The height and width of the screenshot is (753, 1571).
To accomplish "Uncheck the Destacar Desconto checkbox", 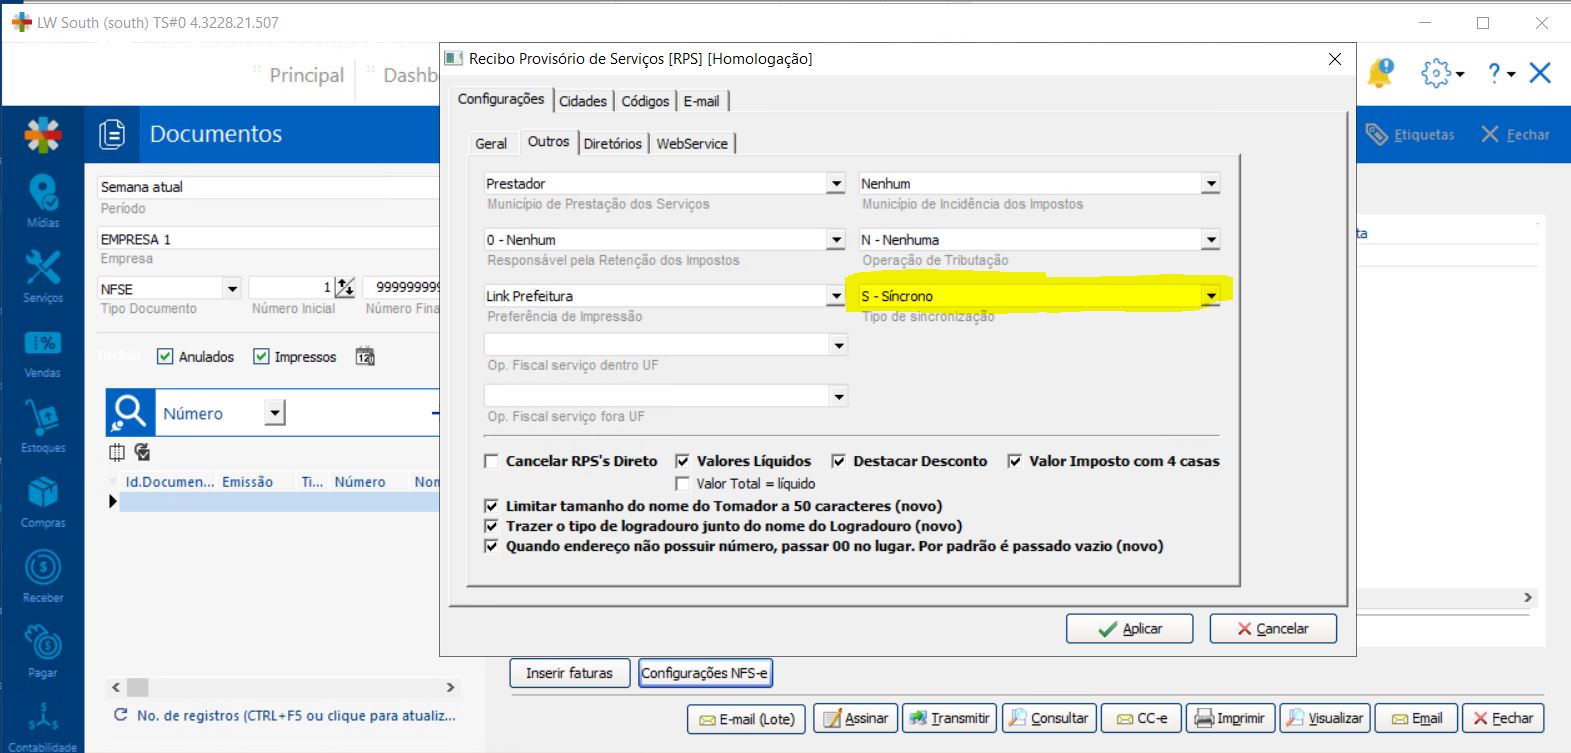I will (839, 461).
